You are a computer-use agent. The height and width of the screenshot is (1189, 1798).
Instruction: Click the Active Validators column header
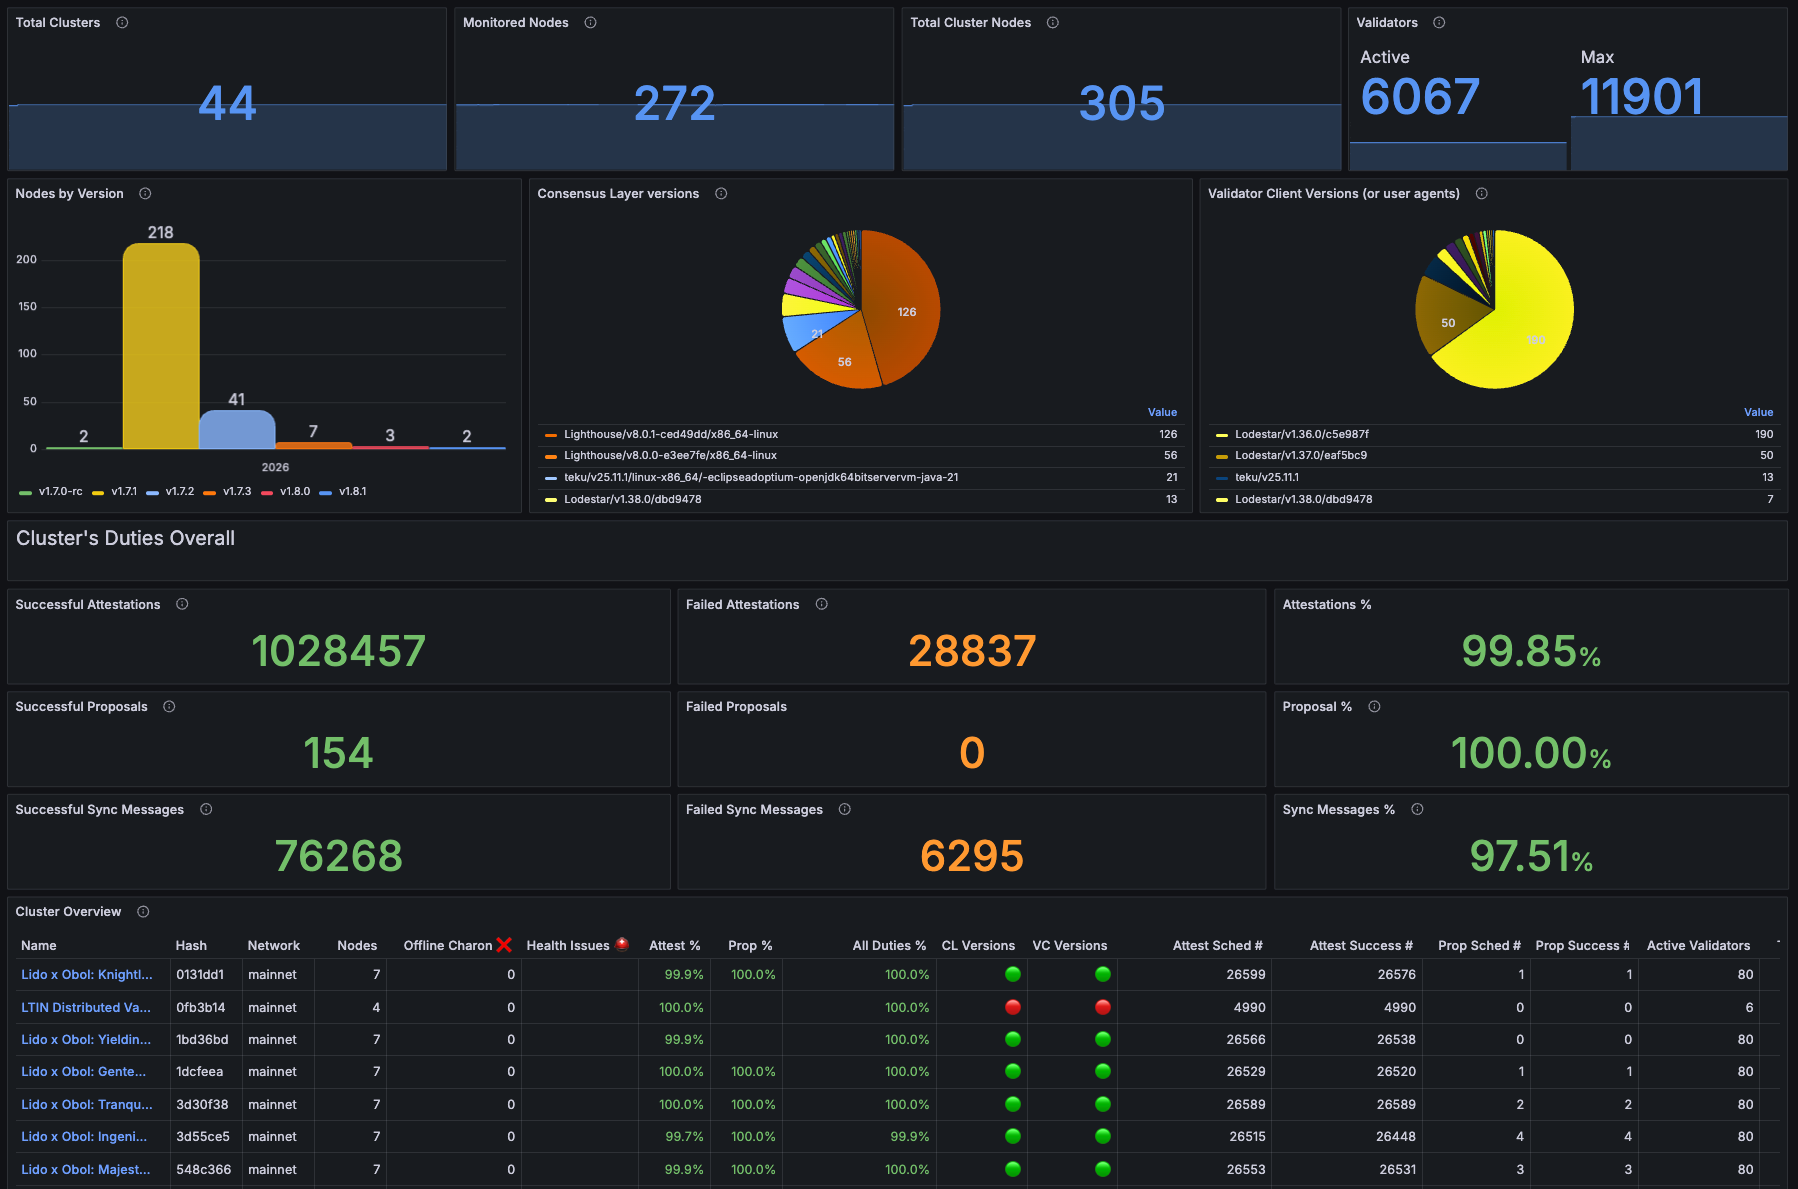coord(1698,946)
